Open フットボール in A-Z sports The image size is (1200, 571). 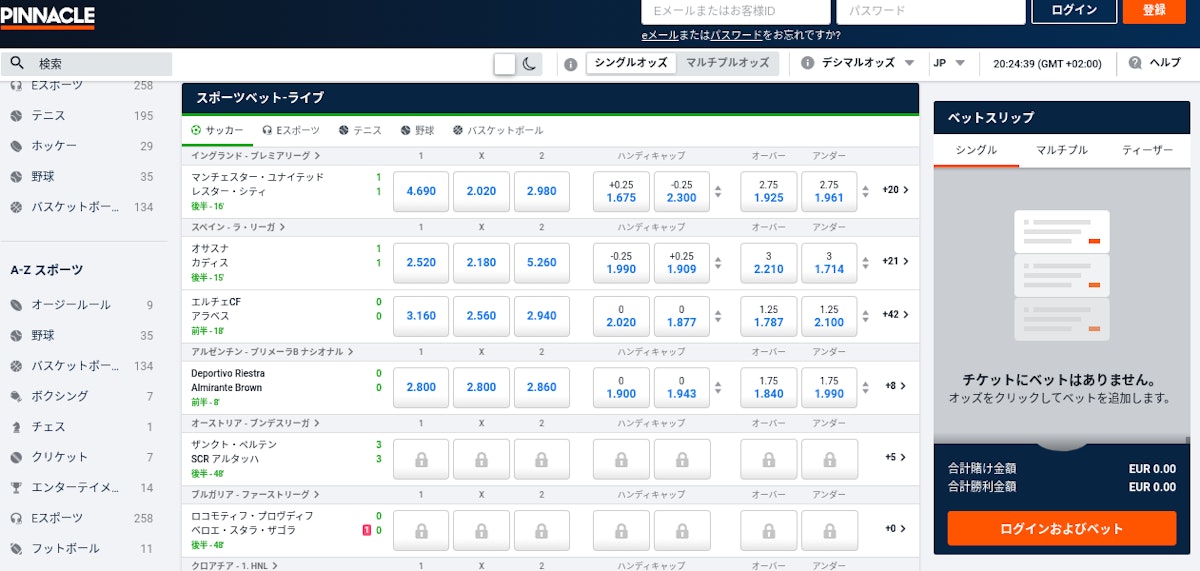82,549
